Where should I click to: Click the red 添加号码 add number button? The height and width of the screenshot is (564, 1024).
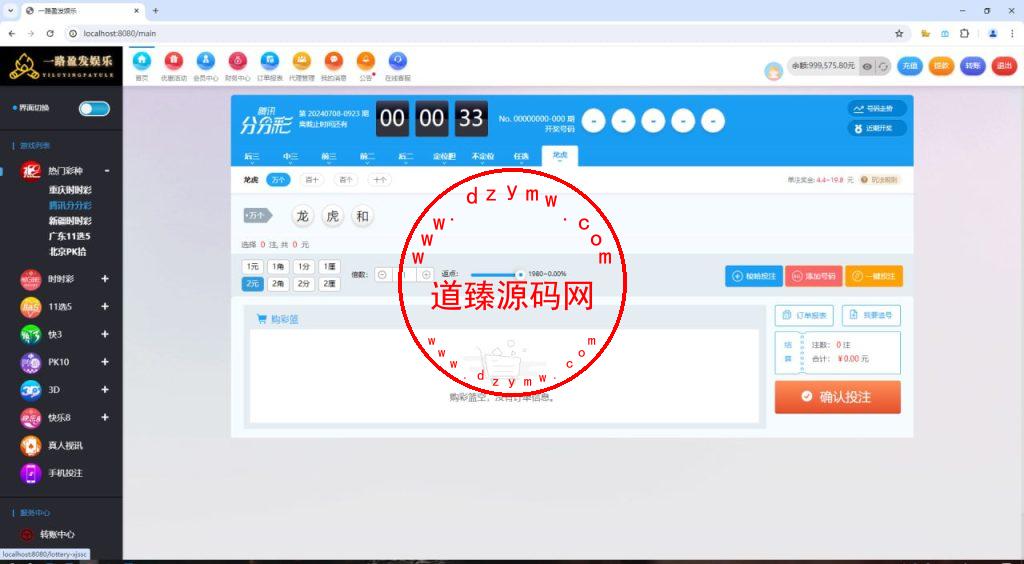pyautogui.click(x=814, y=276)
